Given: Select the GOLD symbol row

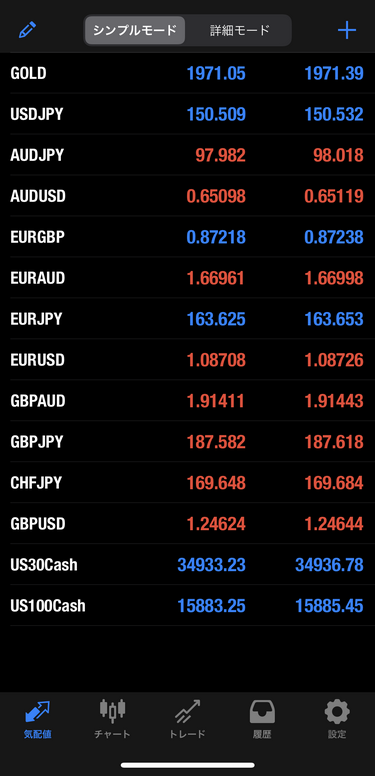Looking at the screenshot, I should 188,73.
